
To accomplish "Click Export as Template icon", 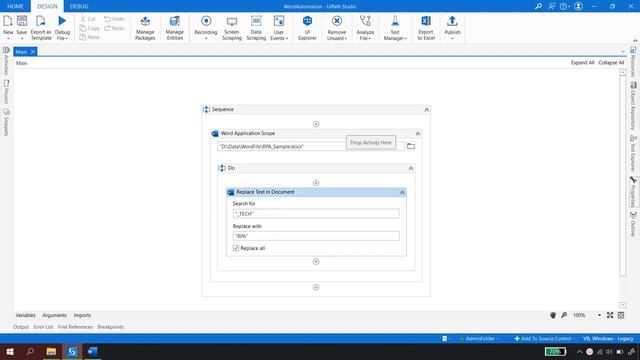I will [x=41, y=21].
